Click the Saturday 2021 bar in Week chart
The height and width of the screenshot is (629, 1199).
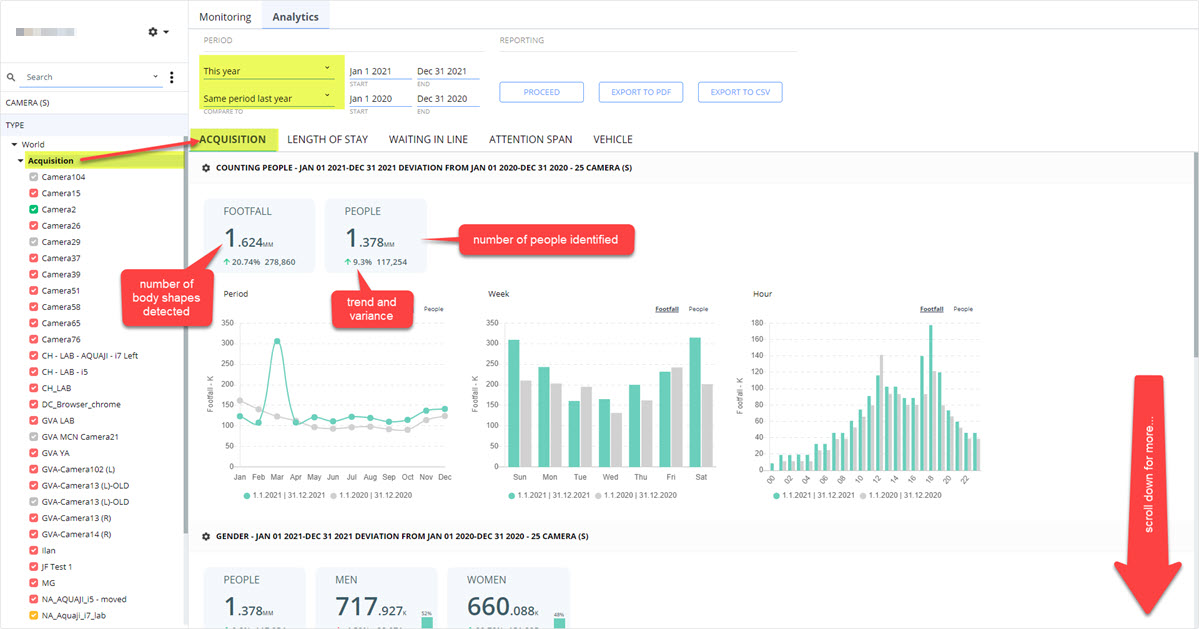695,402
